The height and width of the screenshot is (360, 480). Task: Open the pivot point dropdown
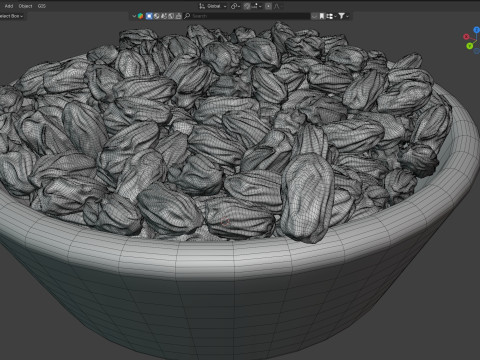pos(235,6)
